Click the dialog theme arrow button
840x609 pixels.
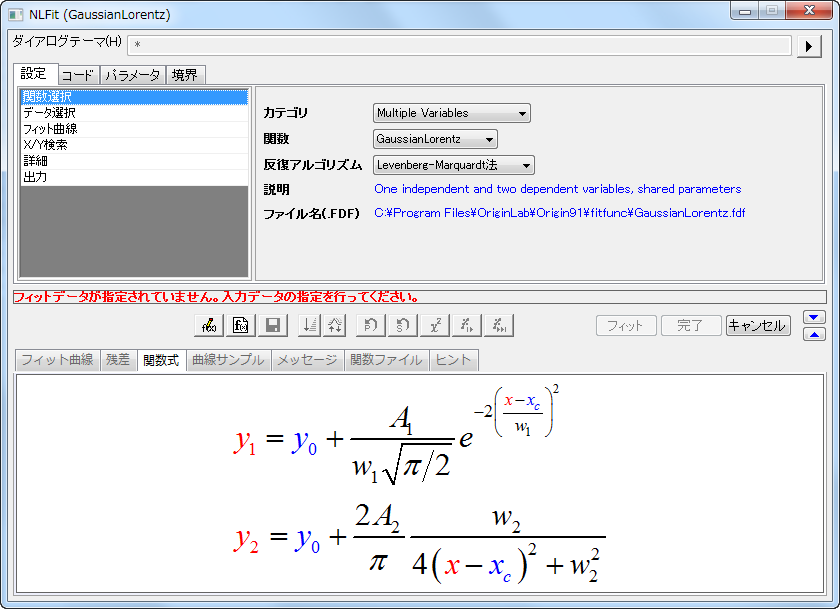(809, 46)
